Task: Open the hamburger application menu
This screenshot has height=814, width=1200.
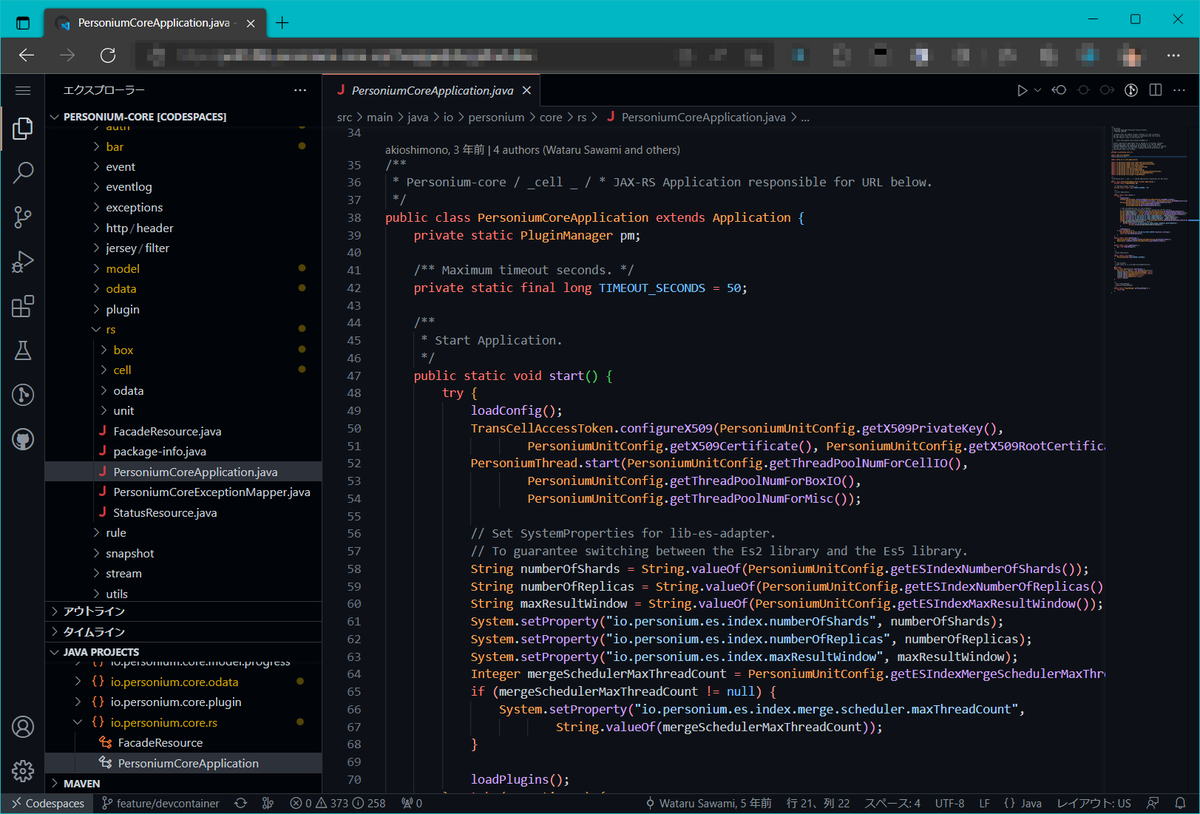Action: pyautogui.click(x=22, y=90)
